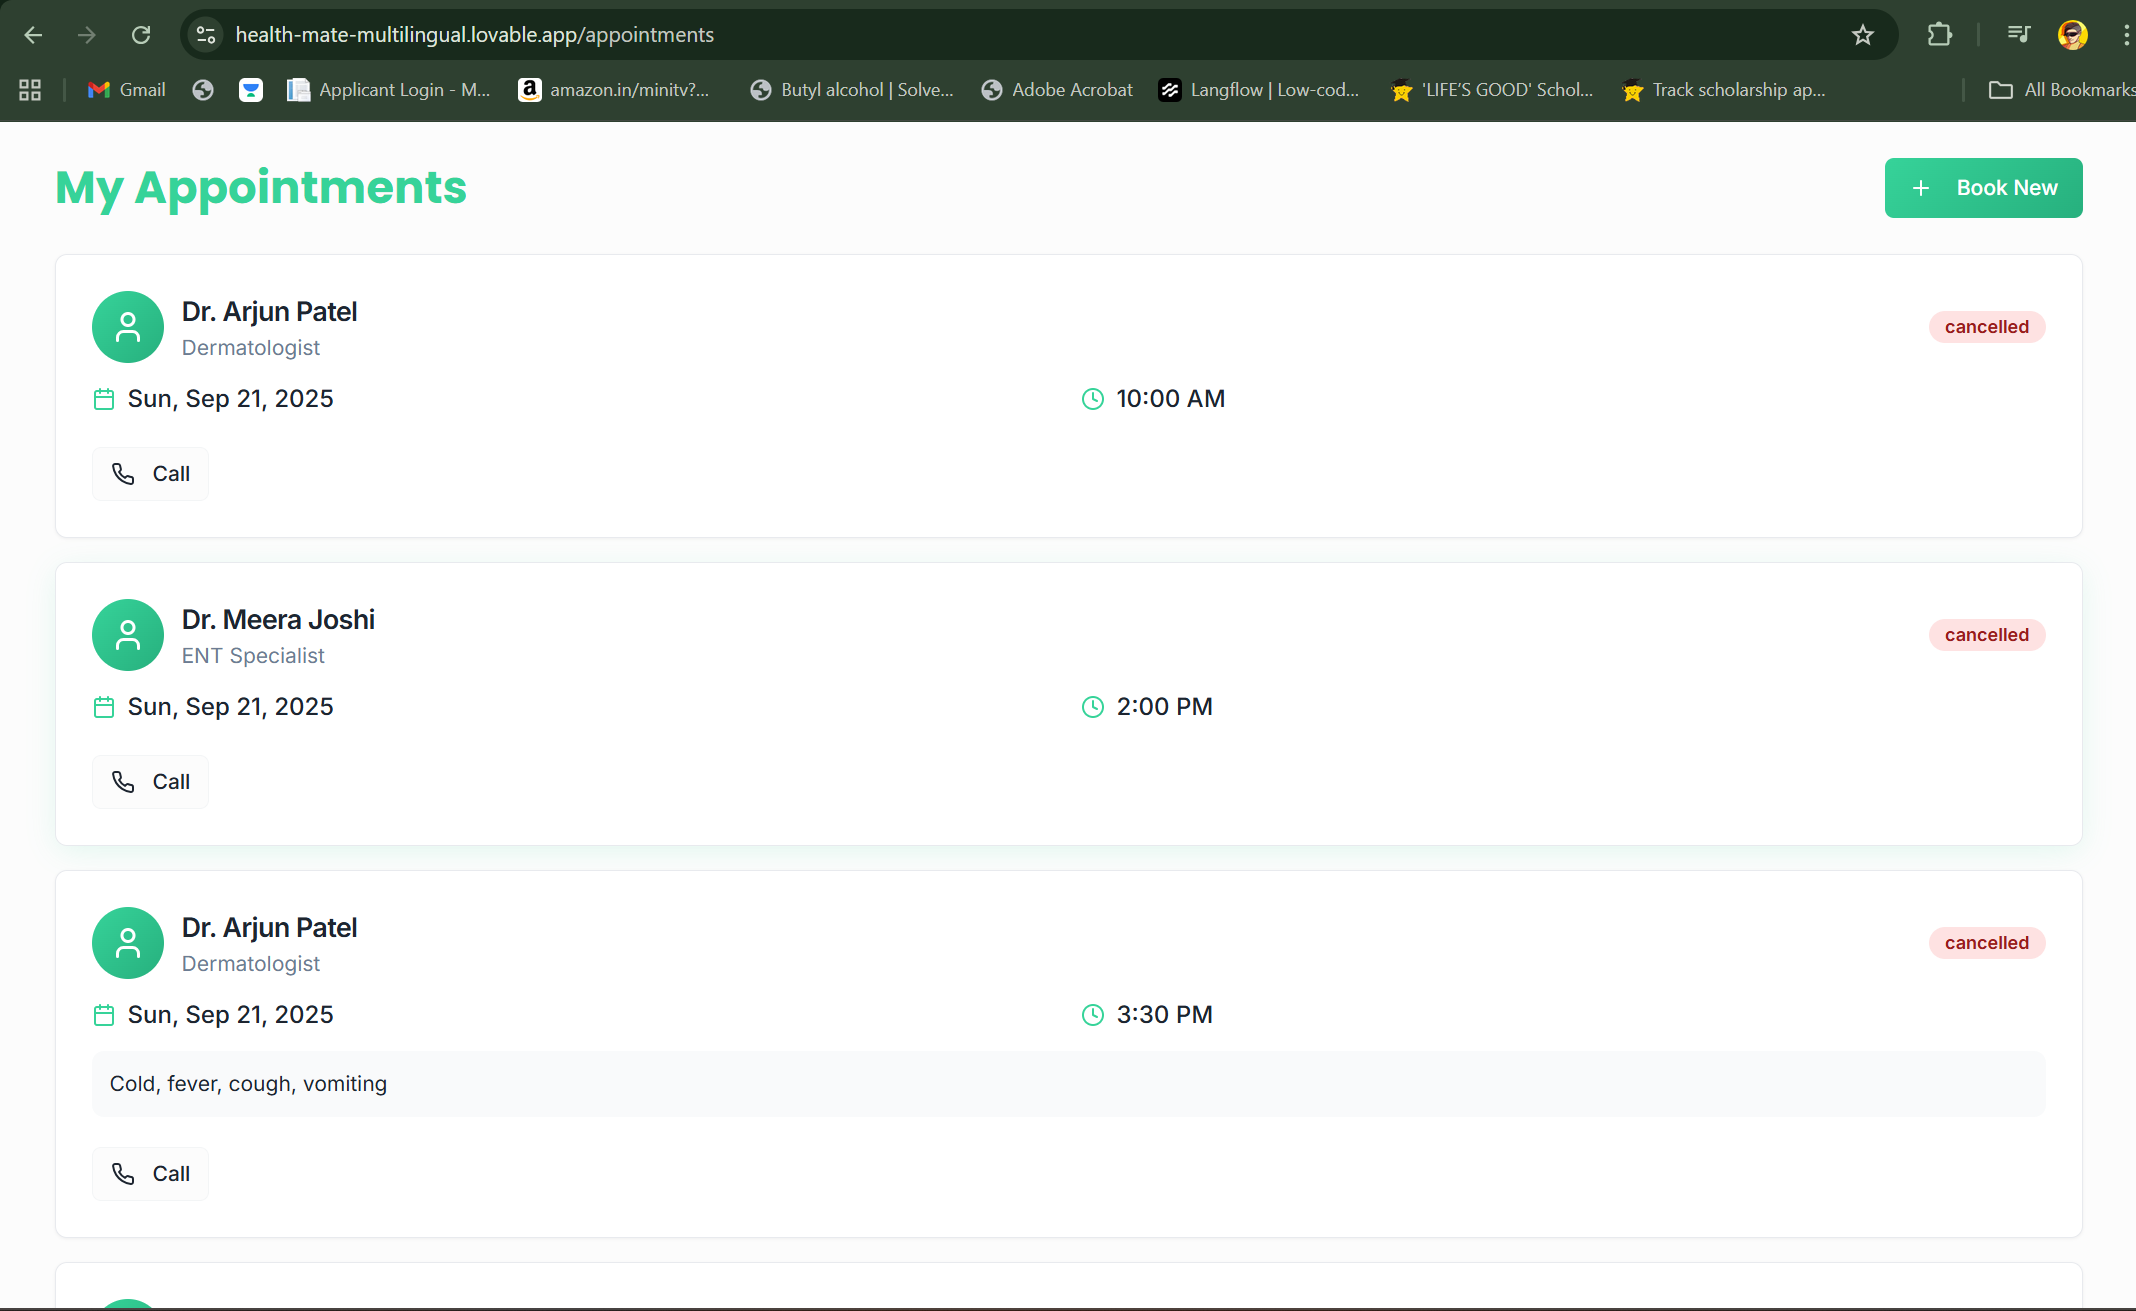The image size is (2136, 1311).
Task: Click first Dr. Arjun Patel avatar icon
Action: (128, 327)
